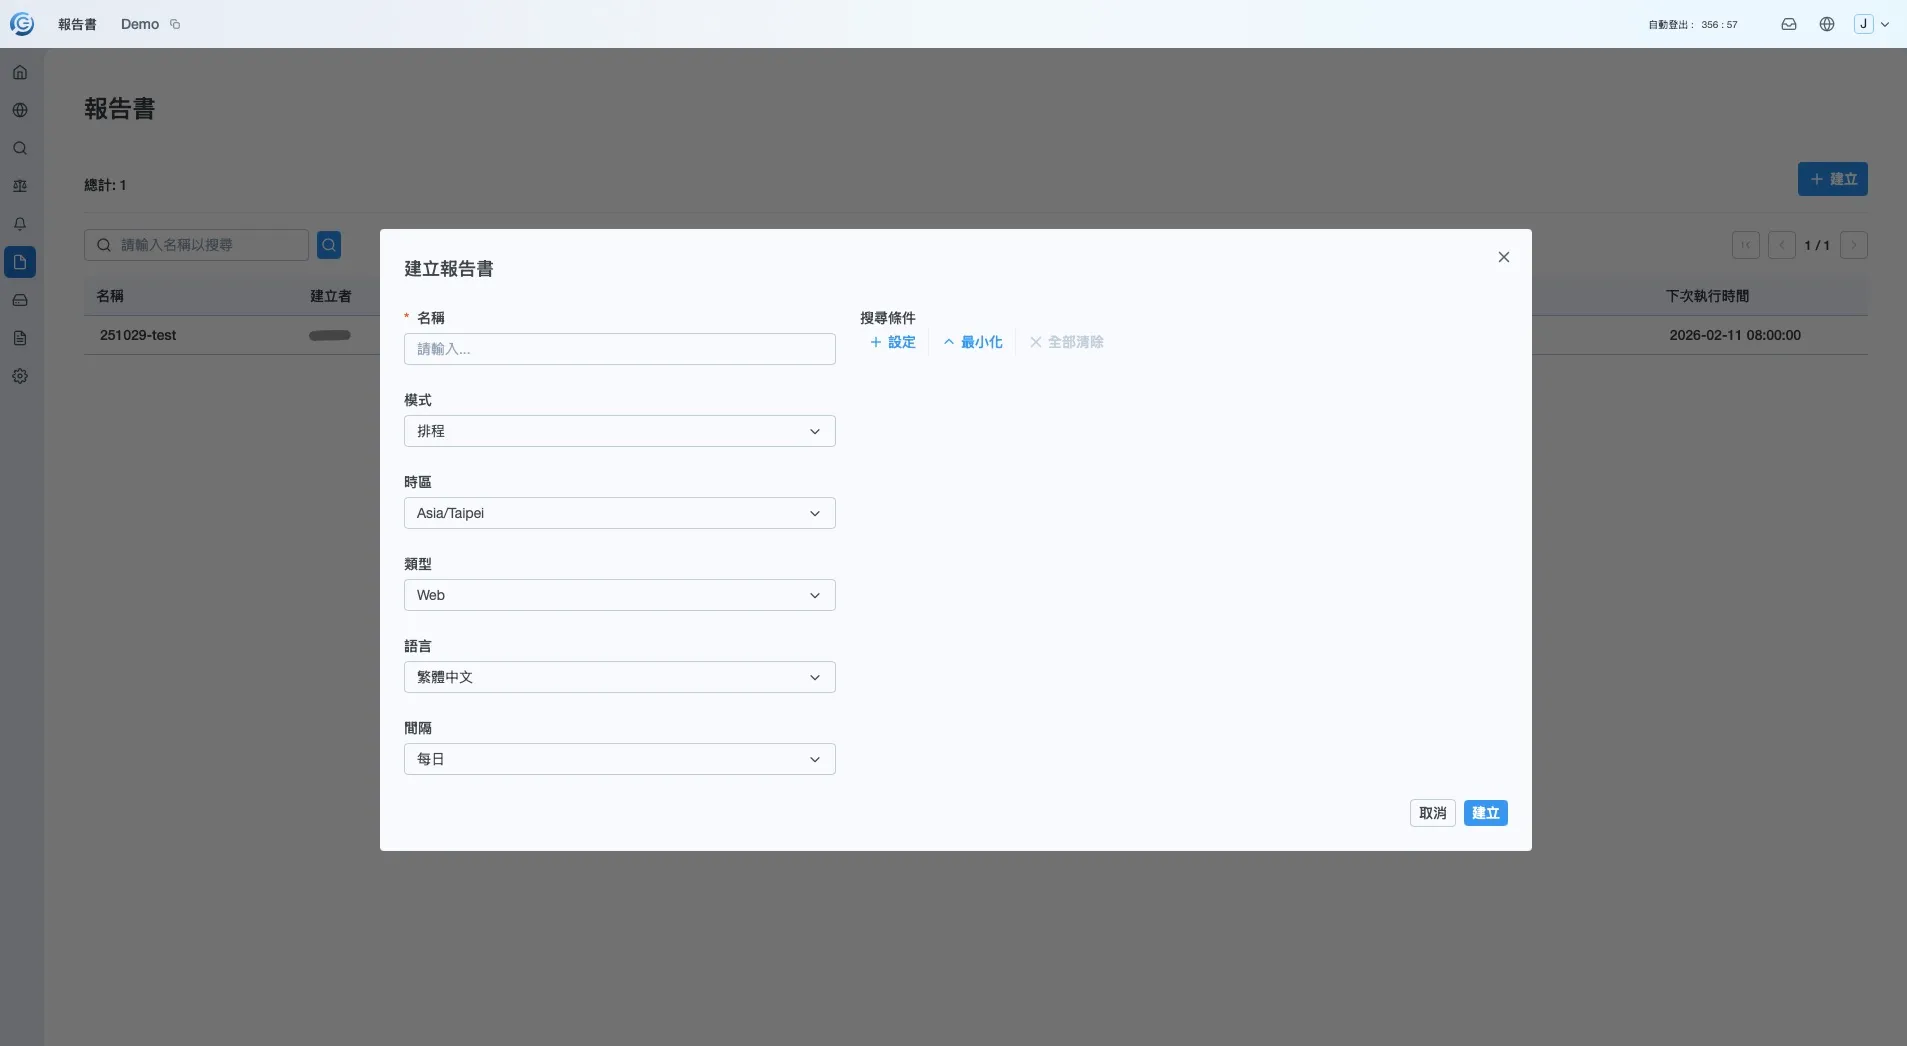Click the 1 / 1 page indicator
This screenshot has height=1046, width=1907.
point(1817,245)
